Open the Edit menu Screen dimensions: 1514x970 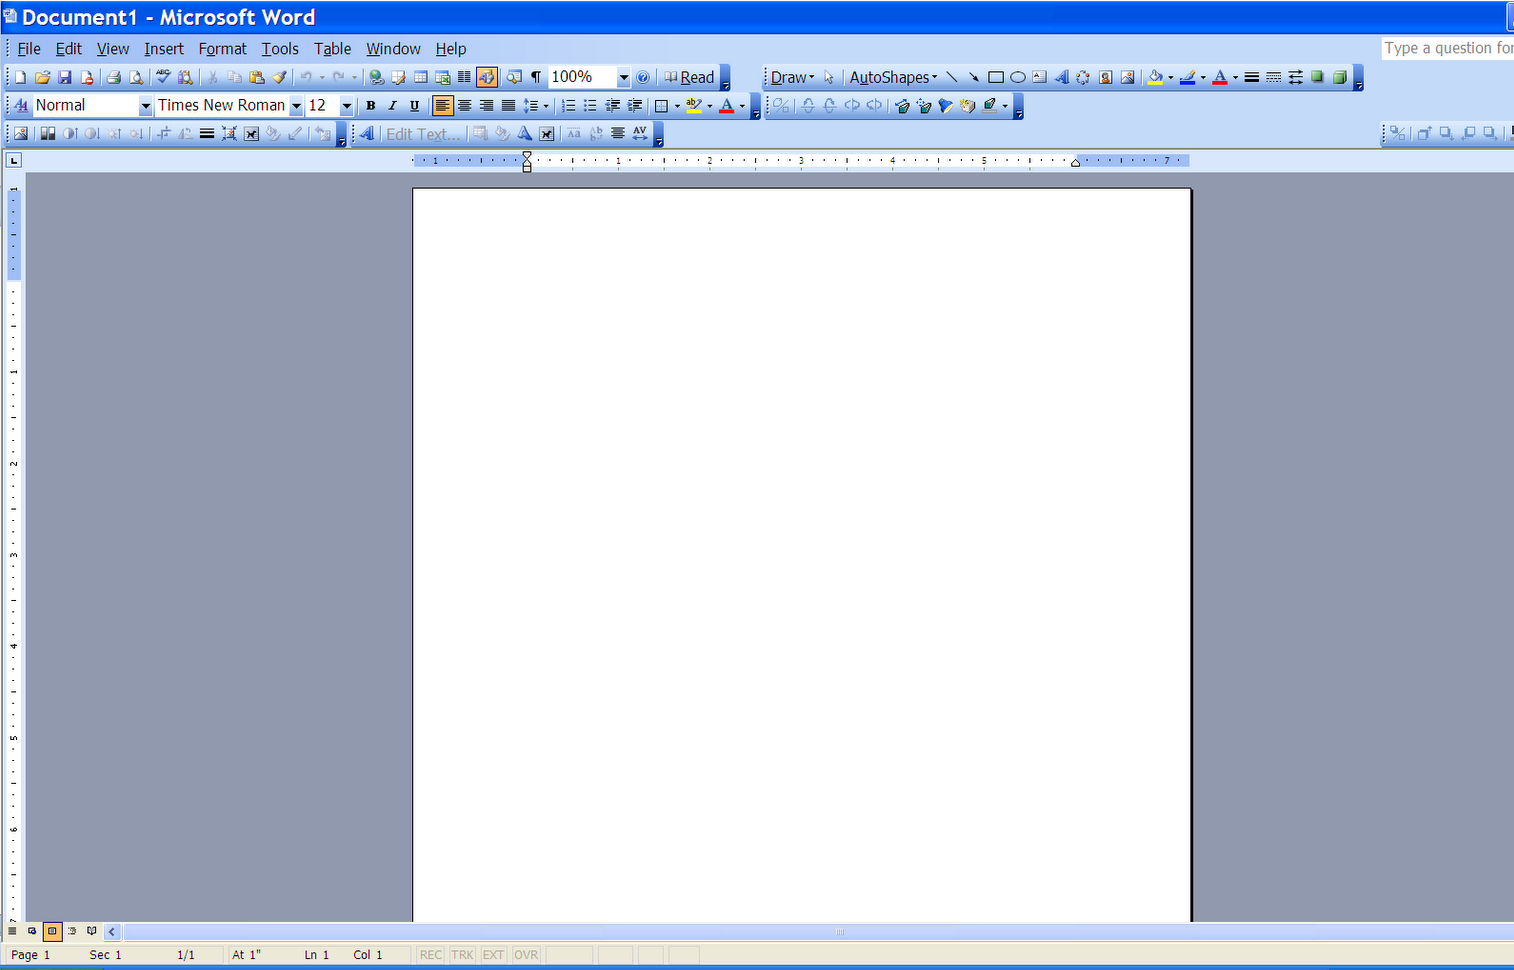pyautogui.click(x=69, y=48)
